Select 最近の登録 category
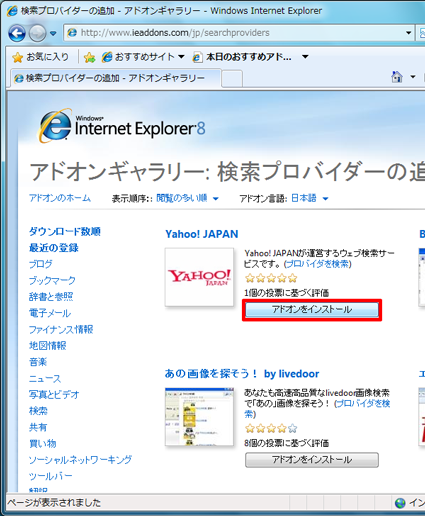The height and width of the screenshot is (516, 425). click(x=54, y=248)
